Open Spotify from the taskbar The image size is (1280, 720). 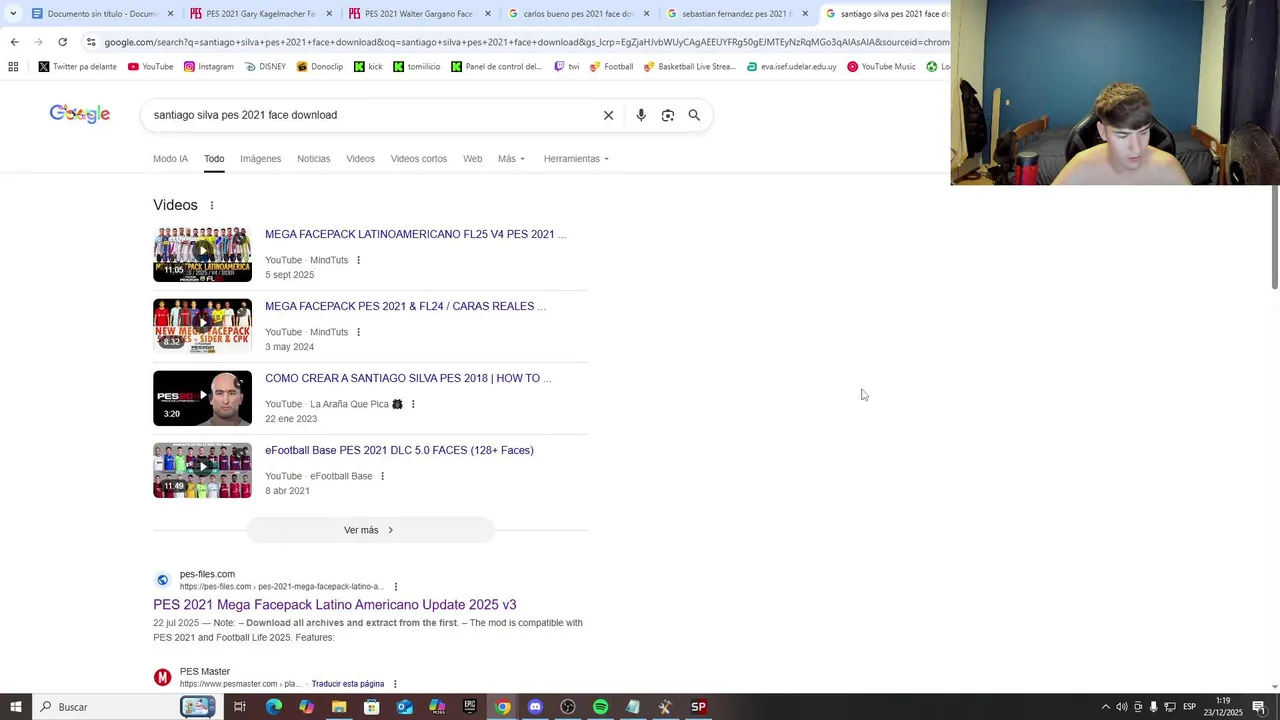tap(600, 707)
